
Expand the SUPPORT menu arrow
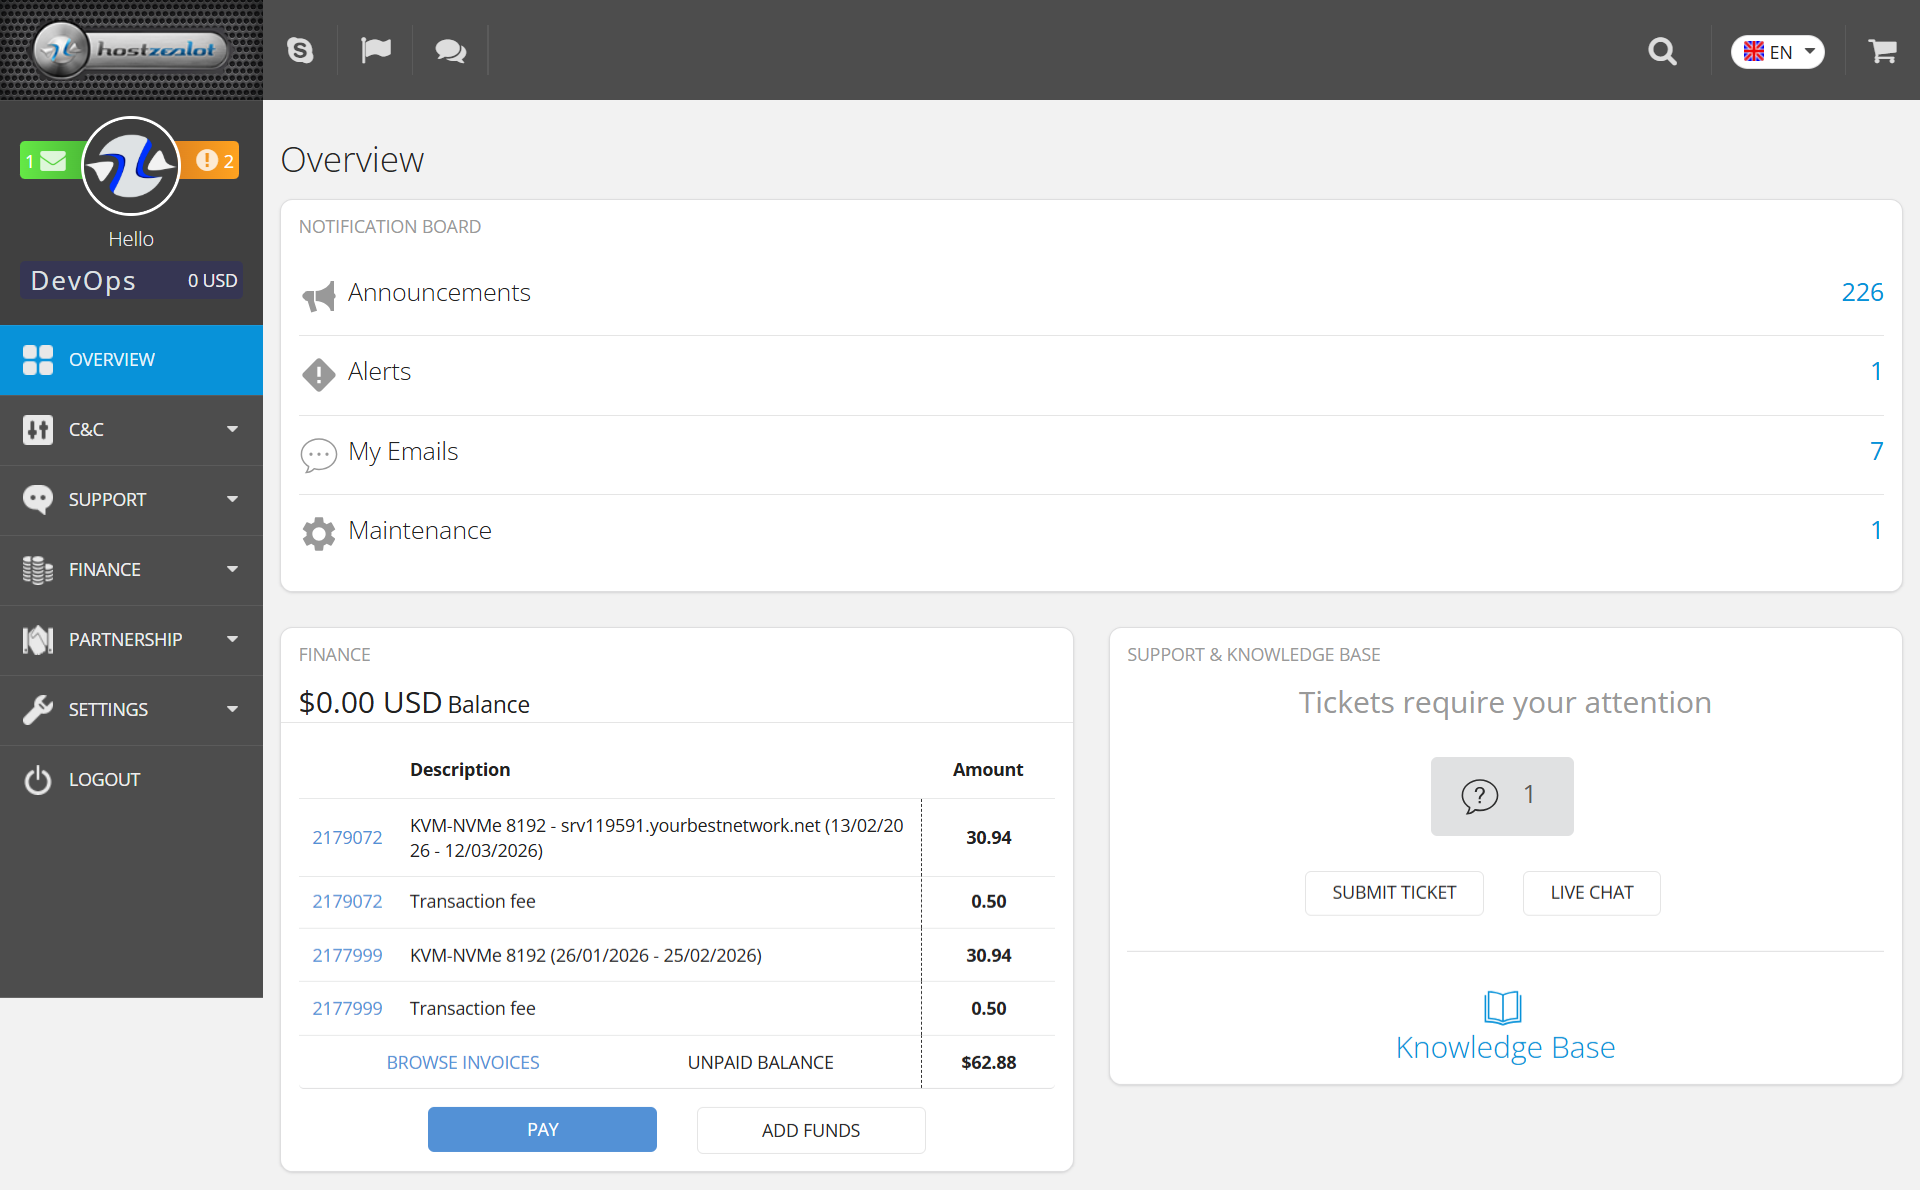[x=232, y=500]
